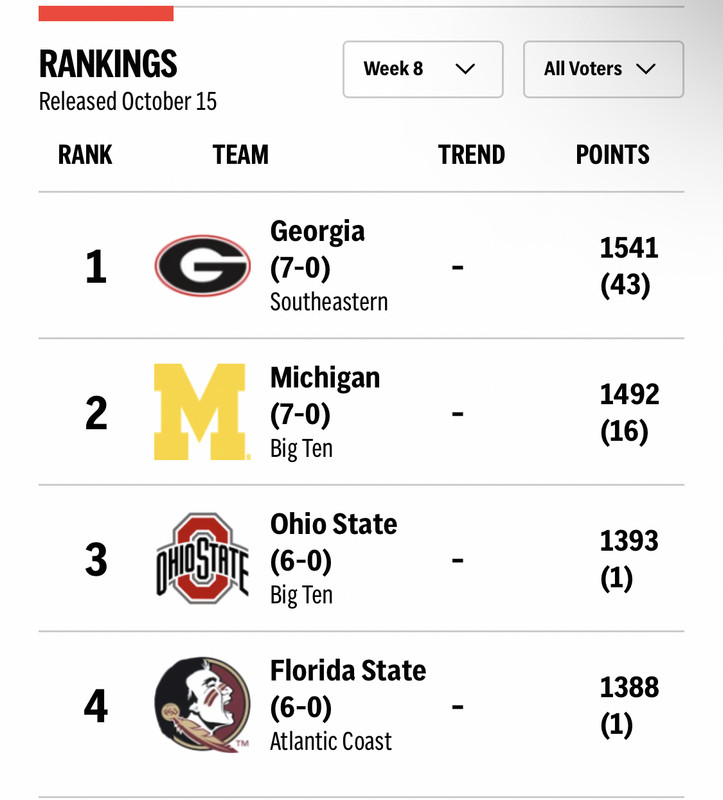Click Michigan's 1492 points value

(629, 394)
